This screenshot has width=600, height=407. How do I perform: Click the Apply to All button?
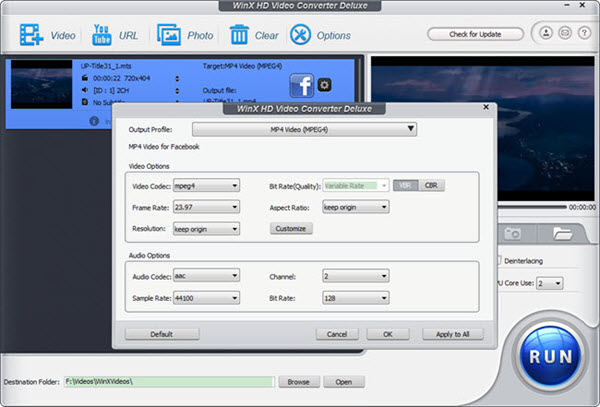pyautogui.click(x=453, y=334)
